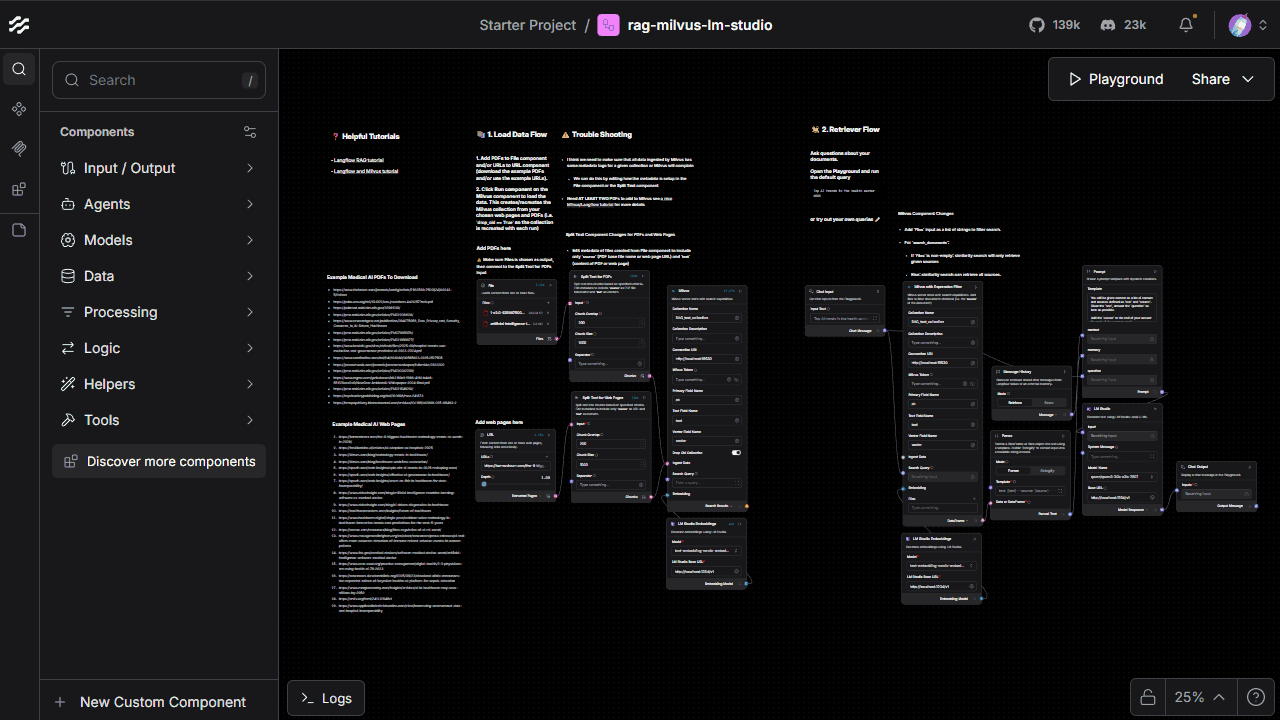Click Discover more components
This screenshot has width=1280, height=720.
159,461
